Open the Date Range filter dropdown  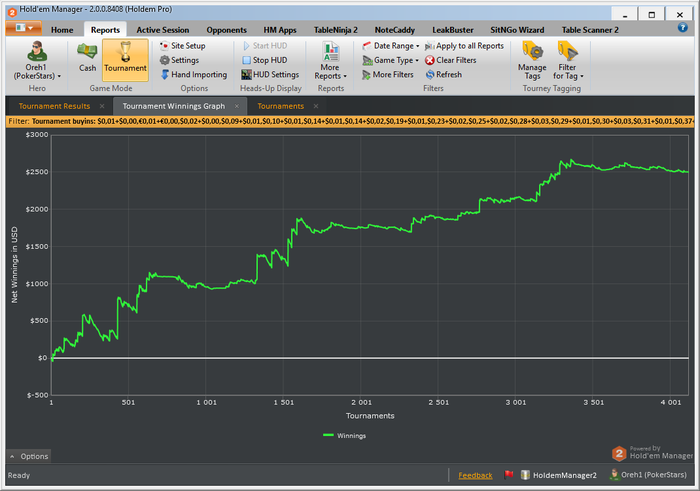[x=391, y=46]
